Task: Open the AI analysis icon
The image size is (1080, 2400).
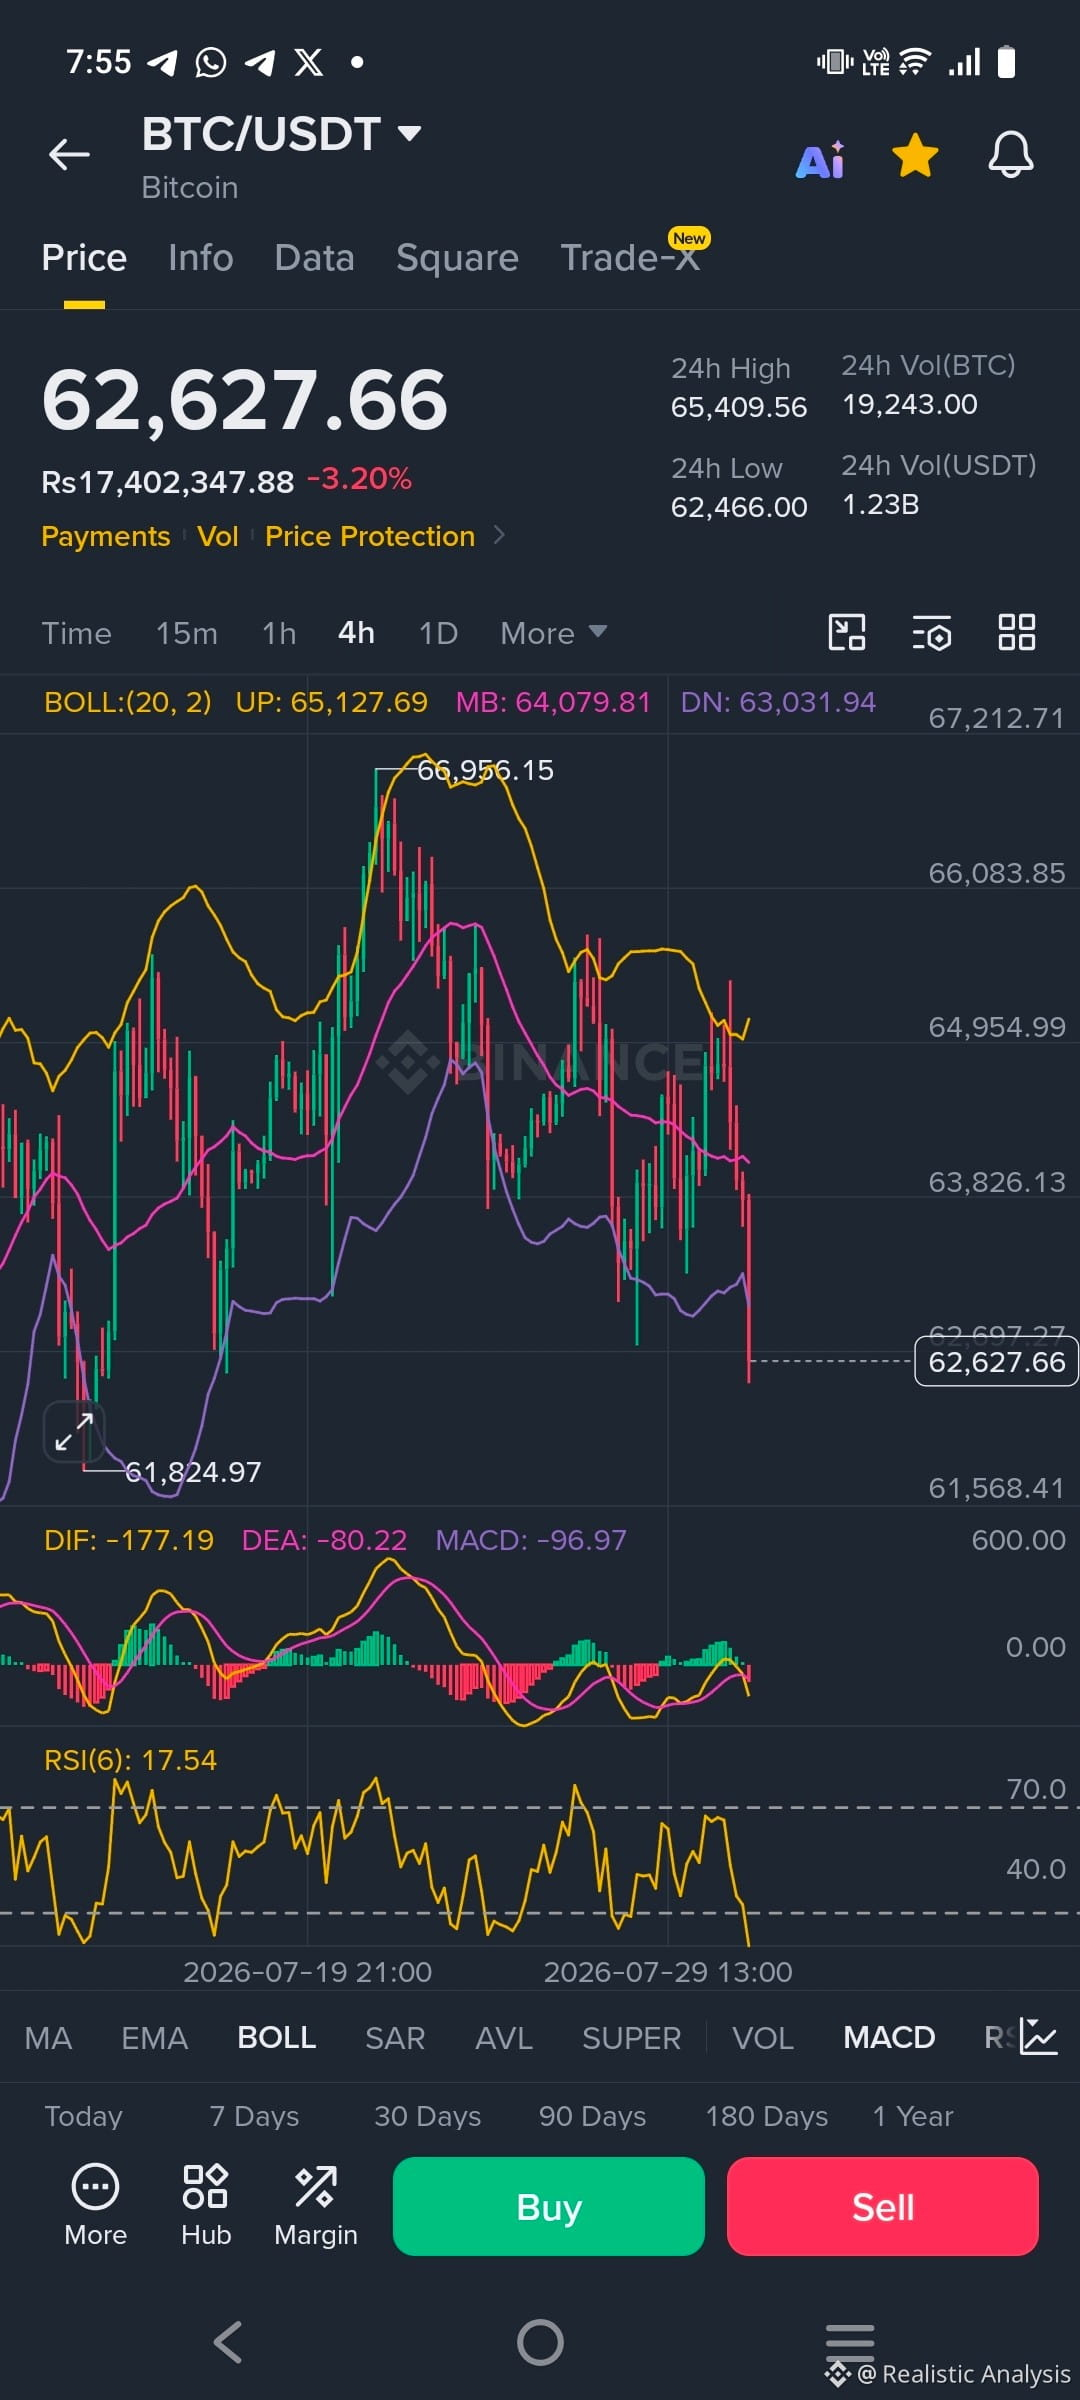Action: click(820, 158)
